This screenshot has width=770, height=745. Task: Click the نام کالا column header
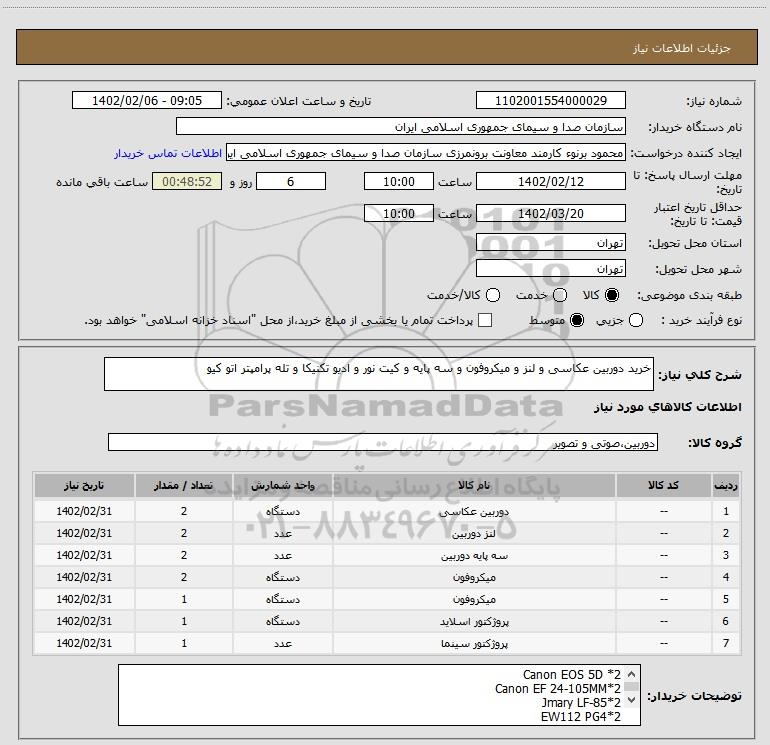474,485
